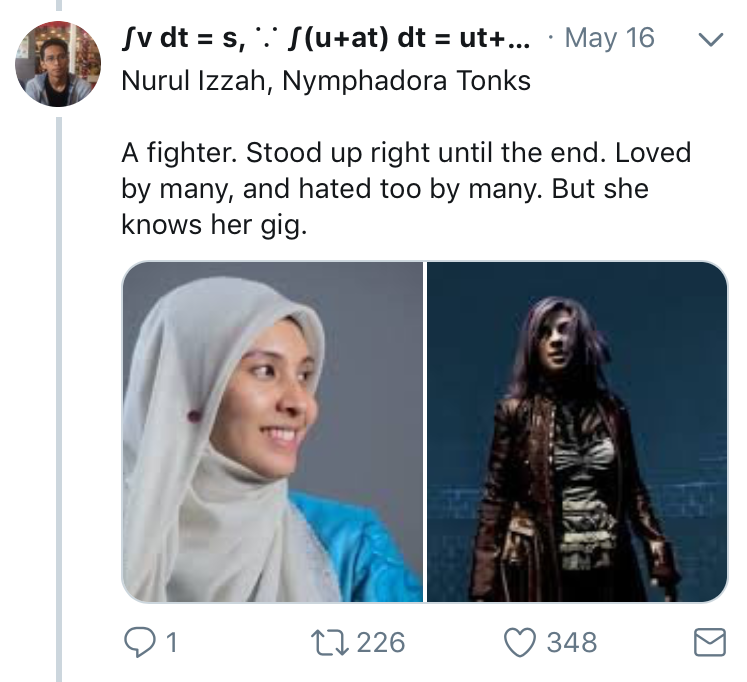The height and width of the screenshot is (682, 747).
Task: Click the reply speech bubble icon
Action: point(138,641)
